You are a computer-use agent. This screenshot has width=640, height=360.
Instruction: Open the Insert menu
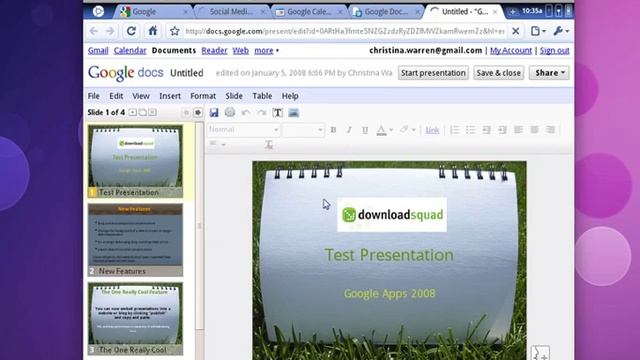click(170, 96)
